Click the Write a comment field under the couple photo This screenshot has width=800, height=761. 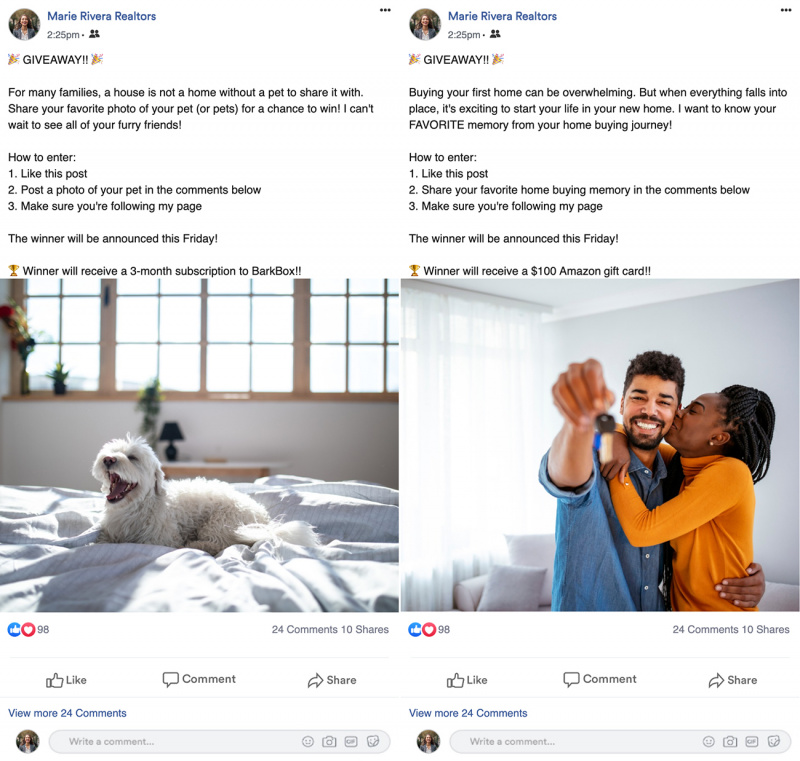click(x=620, y=742)
